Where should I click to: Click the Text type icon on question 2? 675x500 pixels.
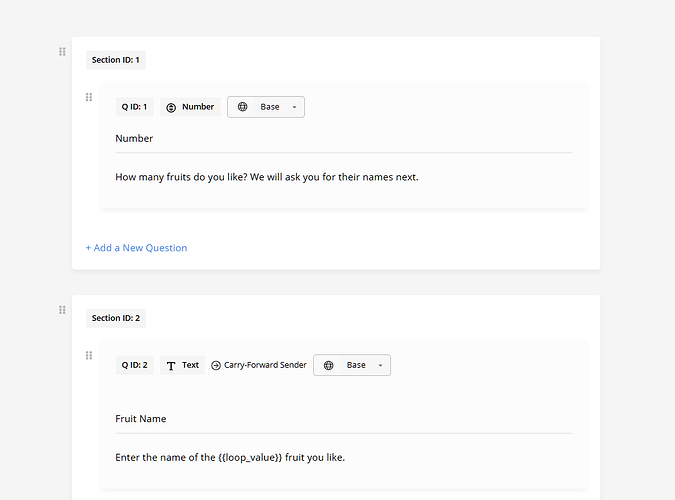(x=171, y=366)
